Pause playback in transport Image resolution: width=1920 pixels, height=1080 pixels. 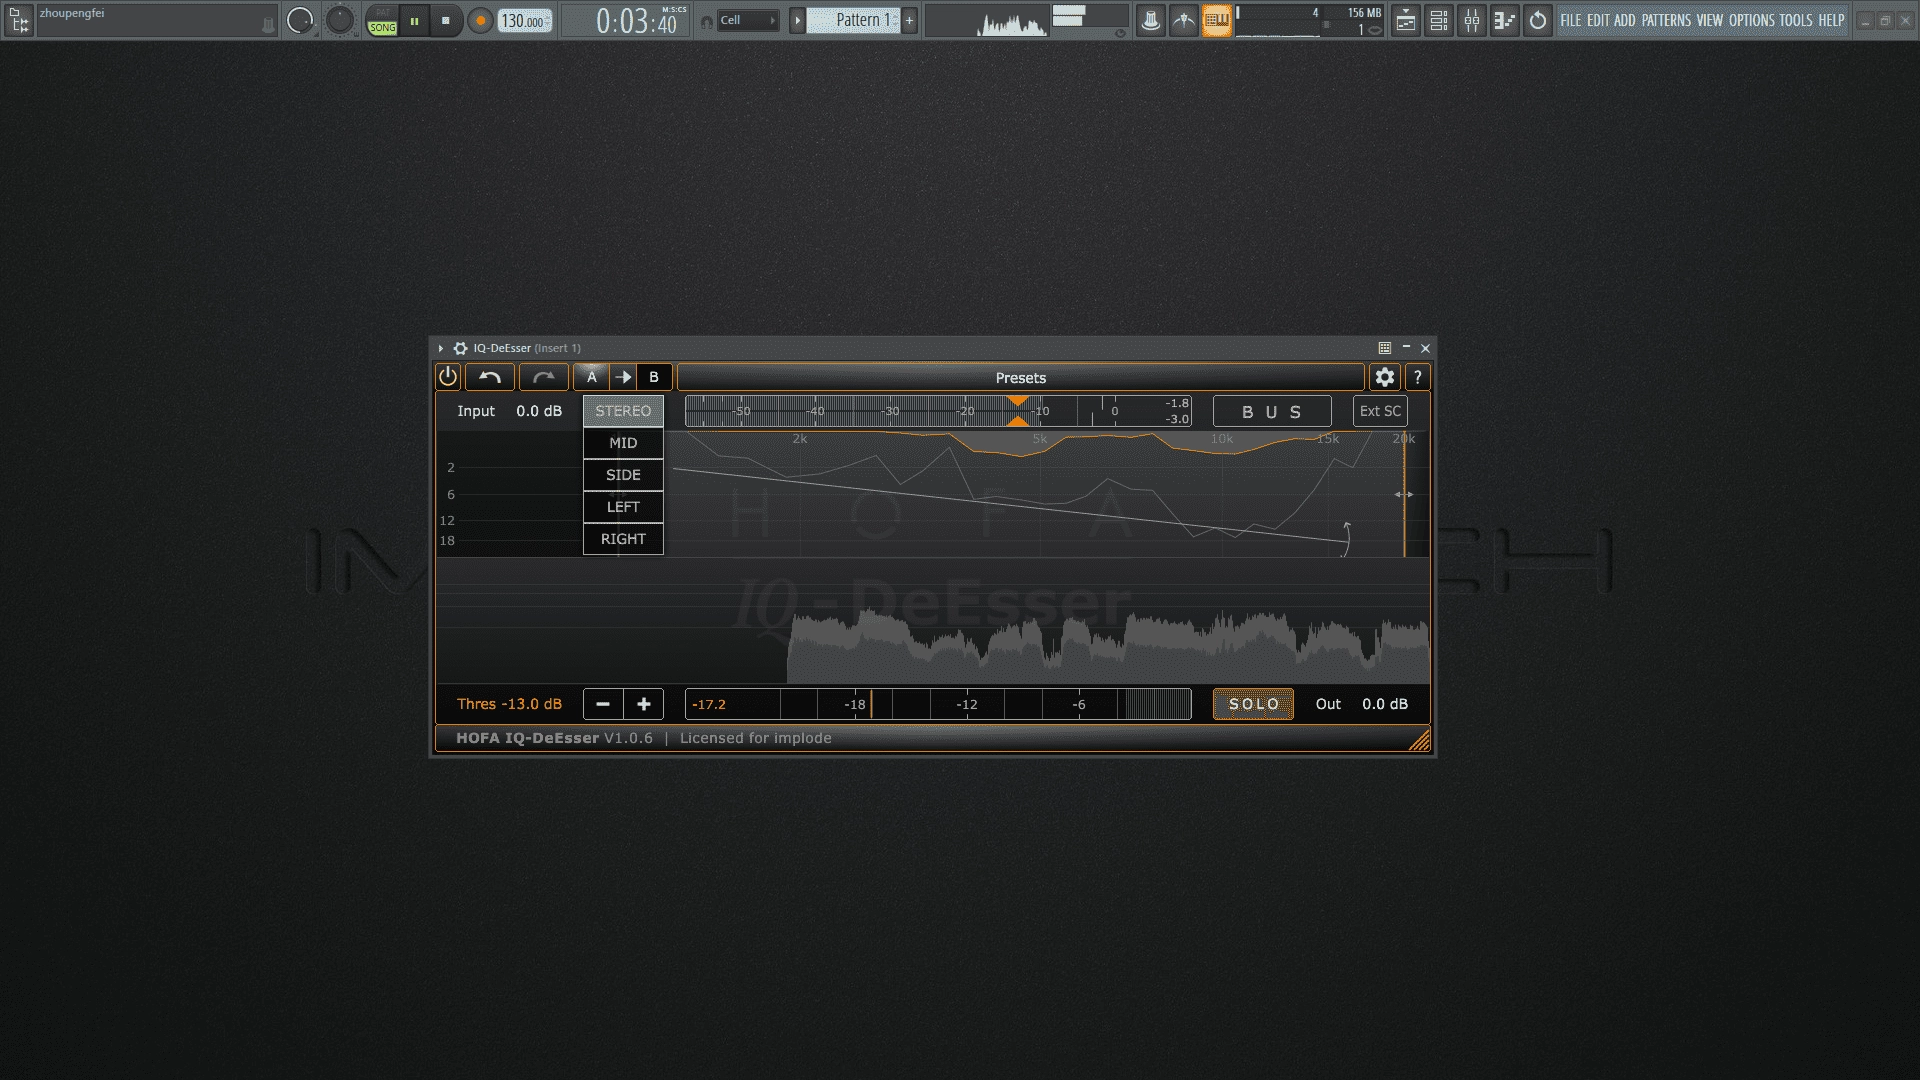pyautogui.click(x=414, y=20)
